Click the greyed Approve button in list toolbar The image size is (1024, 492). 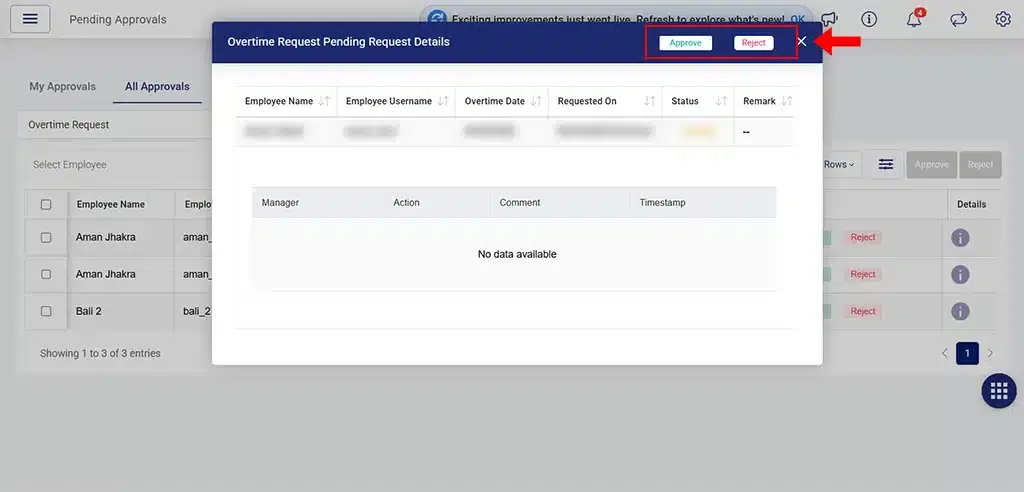coord(931,165)
